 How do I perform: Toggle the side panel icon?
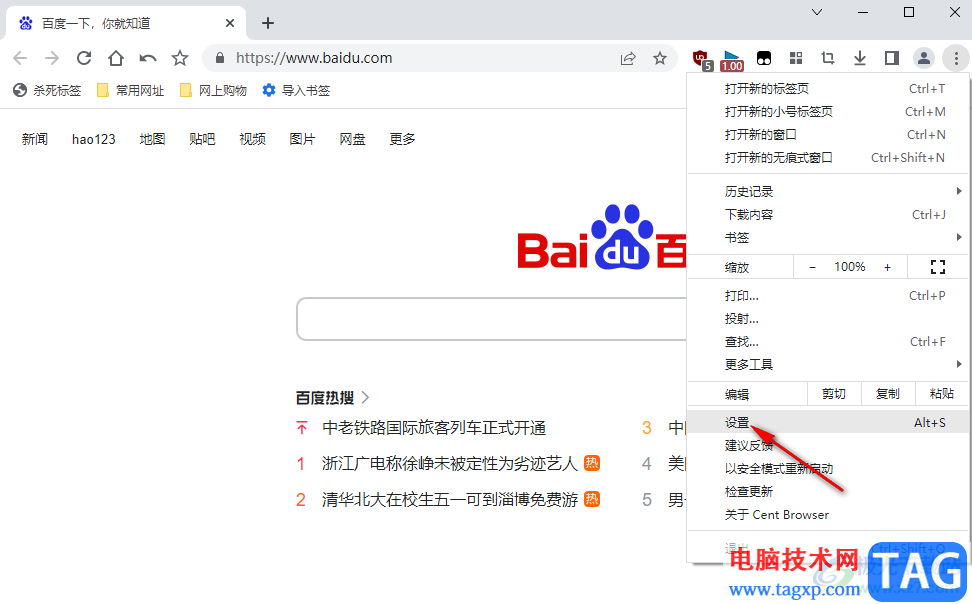[891, 58]
